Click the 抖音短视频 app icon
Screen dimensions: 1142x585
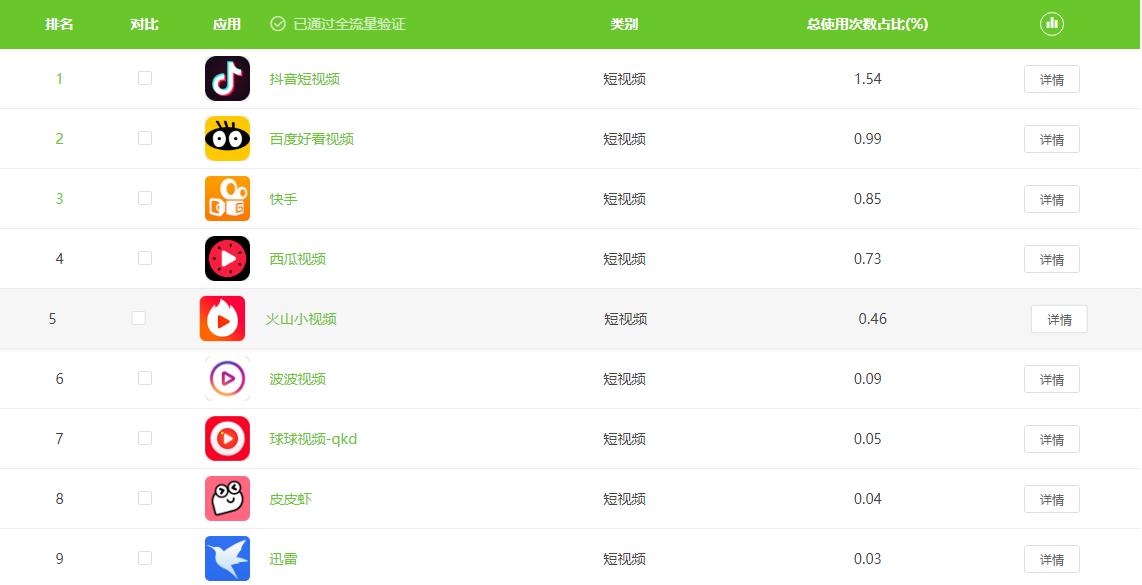tap(227, 79)
